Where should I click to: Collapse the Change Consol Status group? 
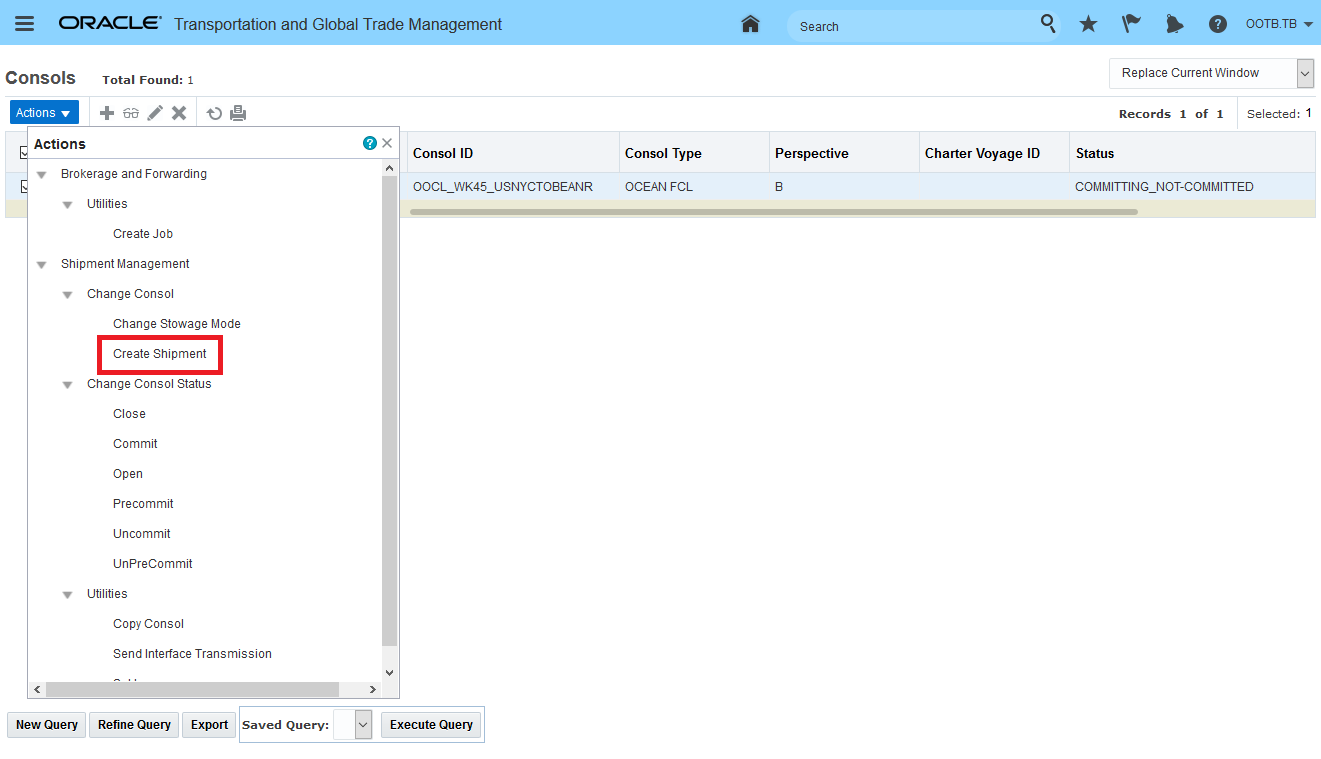point(67,385)
